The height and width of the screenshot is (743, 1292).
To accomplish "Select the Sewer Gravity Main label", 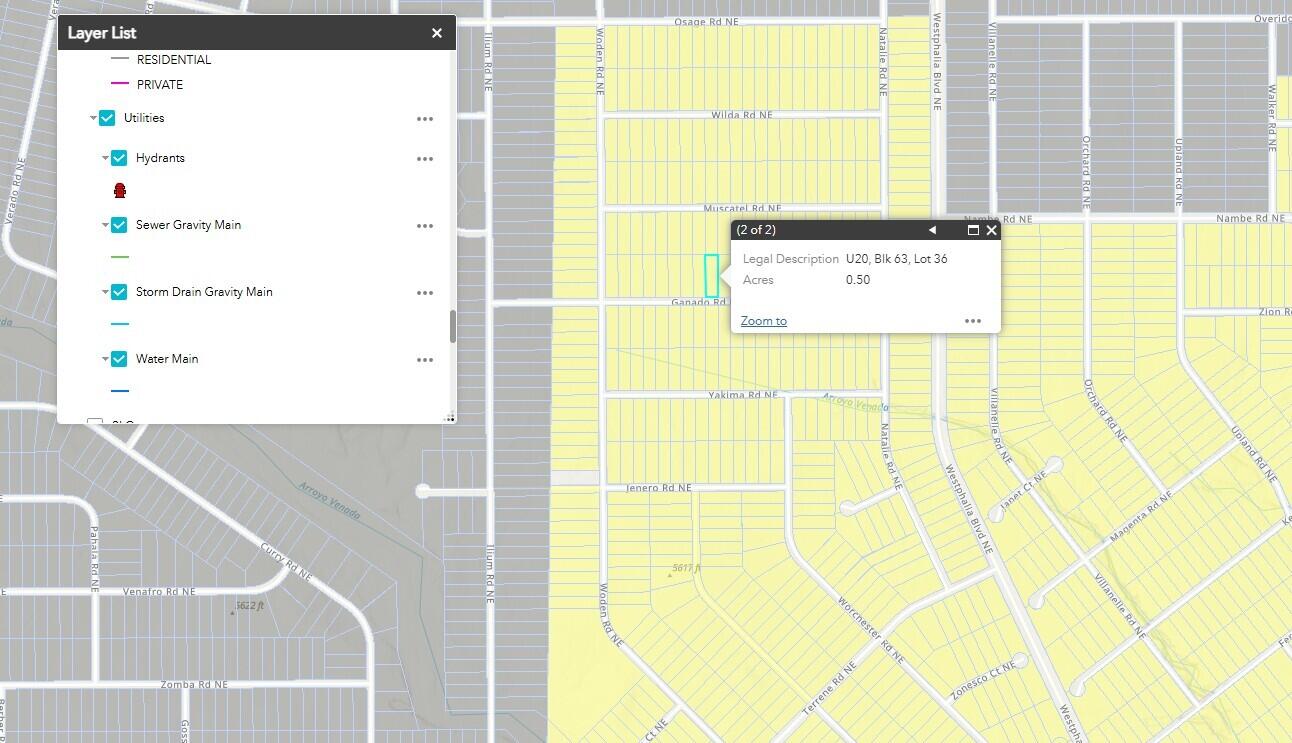I will coord(189,225).
